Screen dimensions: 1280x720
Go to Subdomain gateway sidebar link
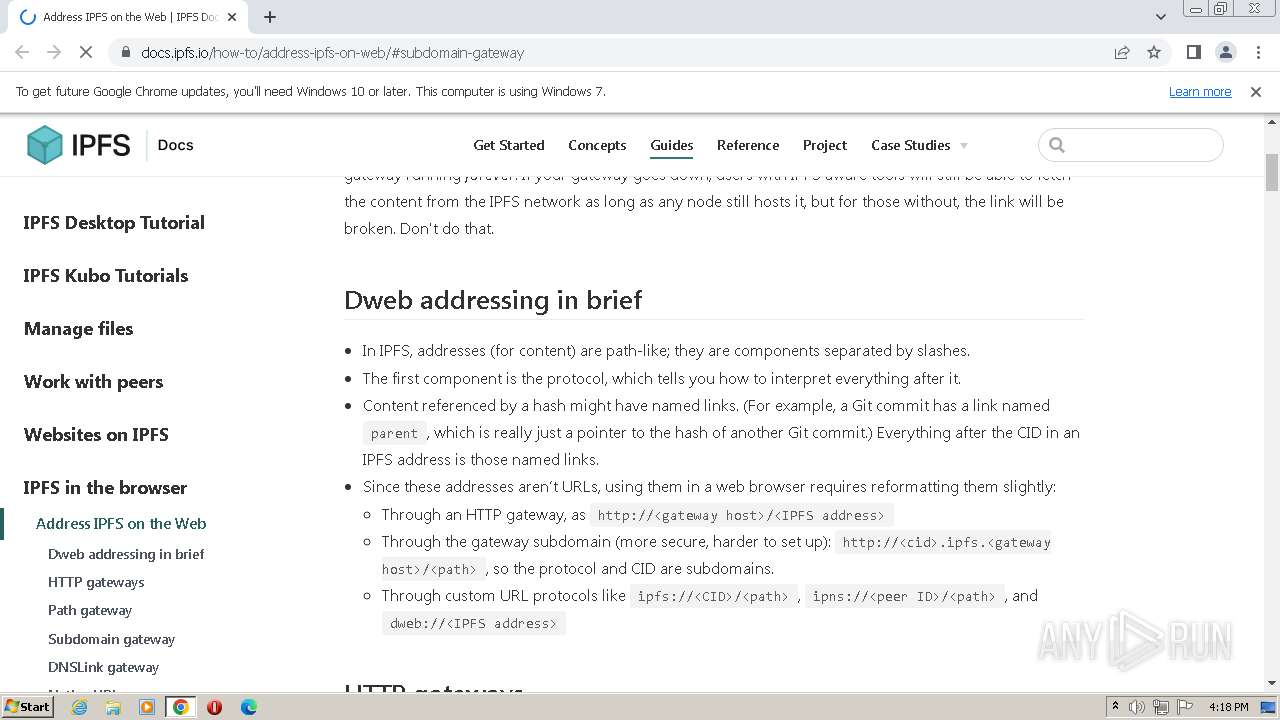pyautogui.click(x=111, y=639)
